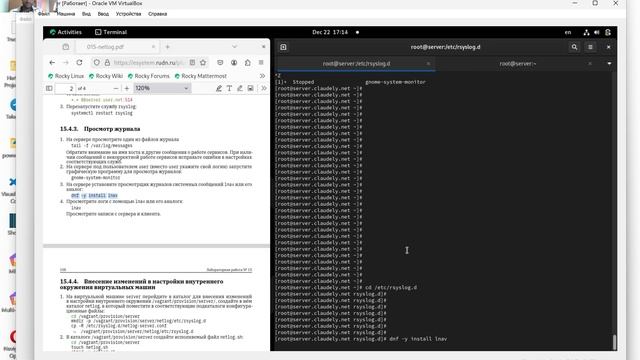Screen dimensions: 640x360
Task: Zoom out the PDF with minus button
Action: (116, 88)
